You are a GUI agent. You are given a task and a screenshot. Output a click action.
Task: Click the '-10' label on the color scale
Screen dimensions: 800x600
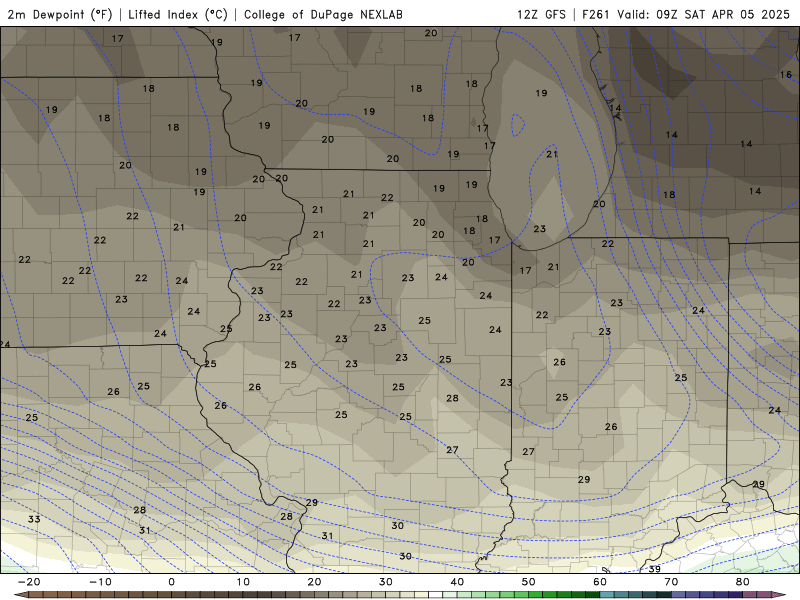point(100,582)
